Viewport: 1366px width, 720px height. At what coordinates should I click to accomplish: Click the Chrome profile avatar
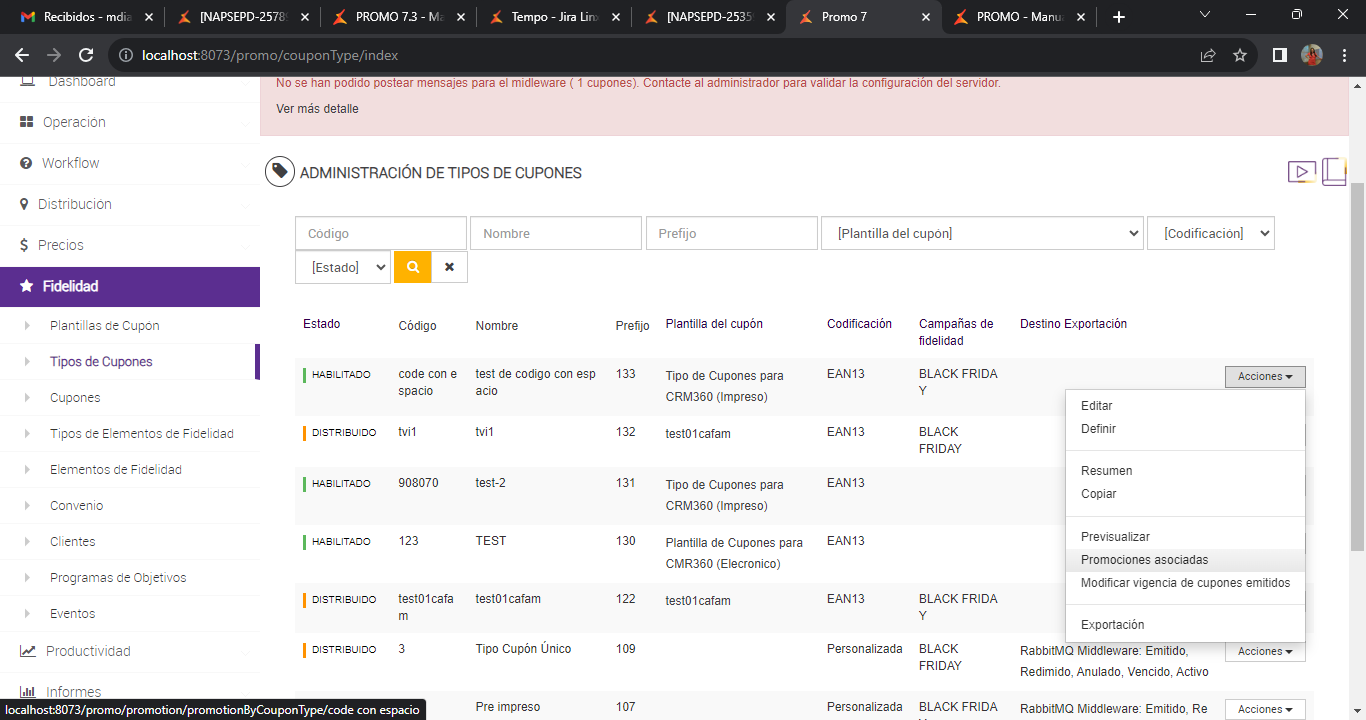pyautogui.click(x=1311, y=56)
